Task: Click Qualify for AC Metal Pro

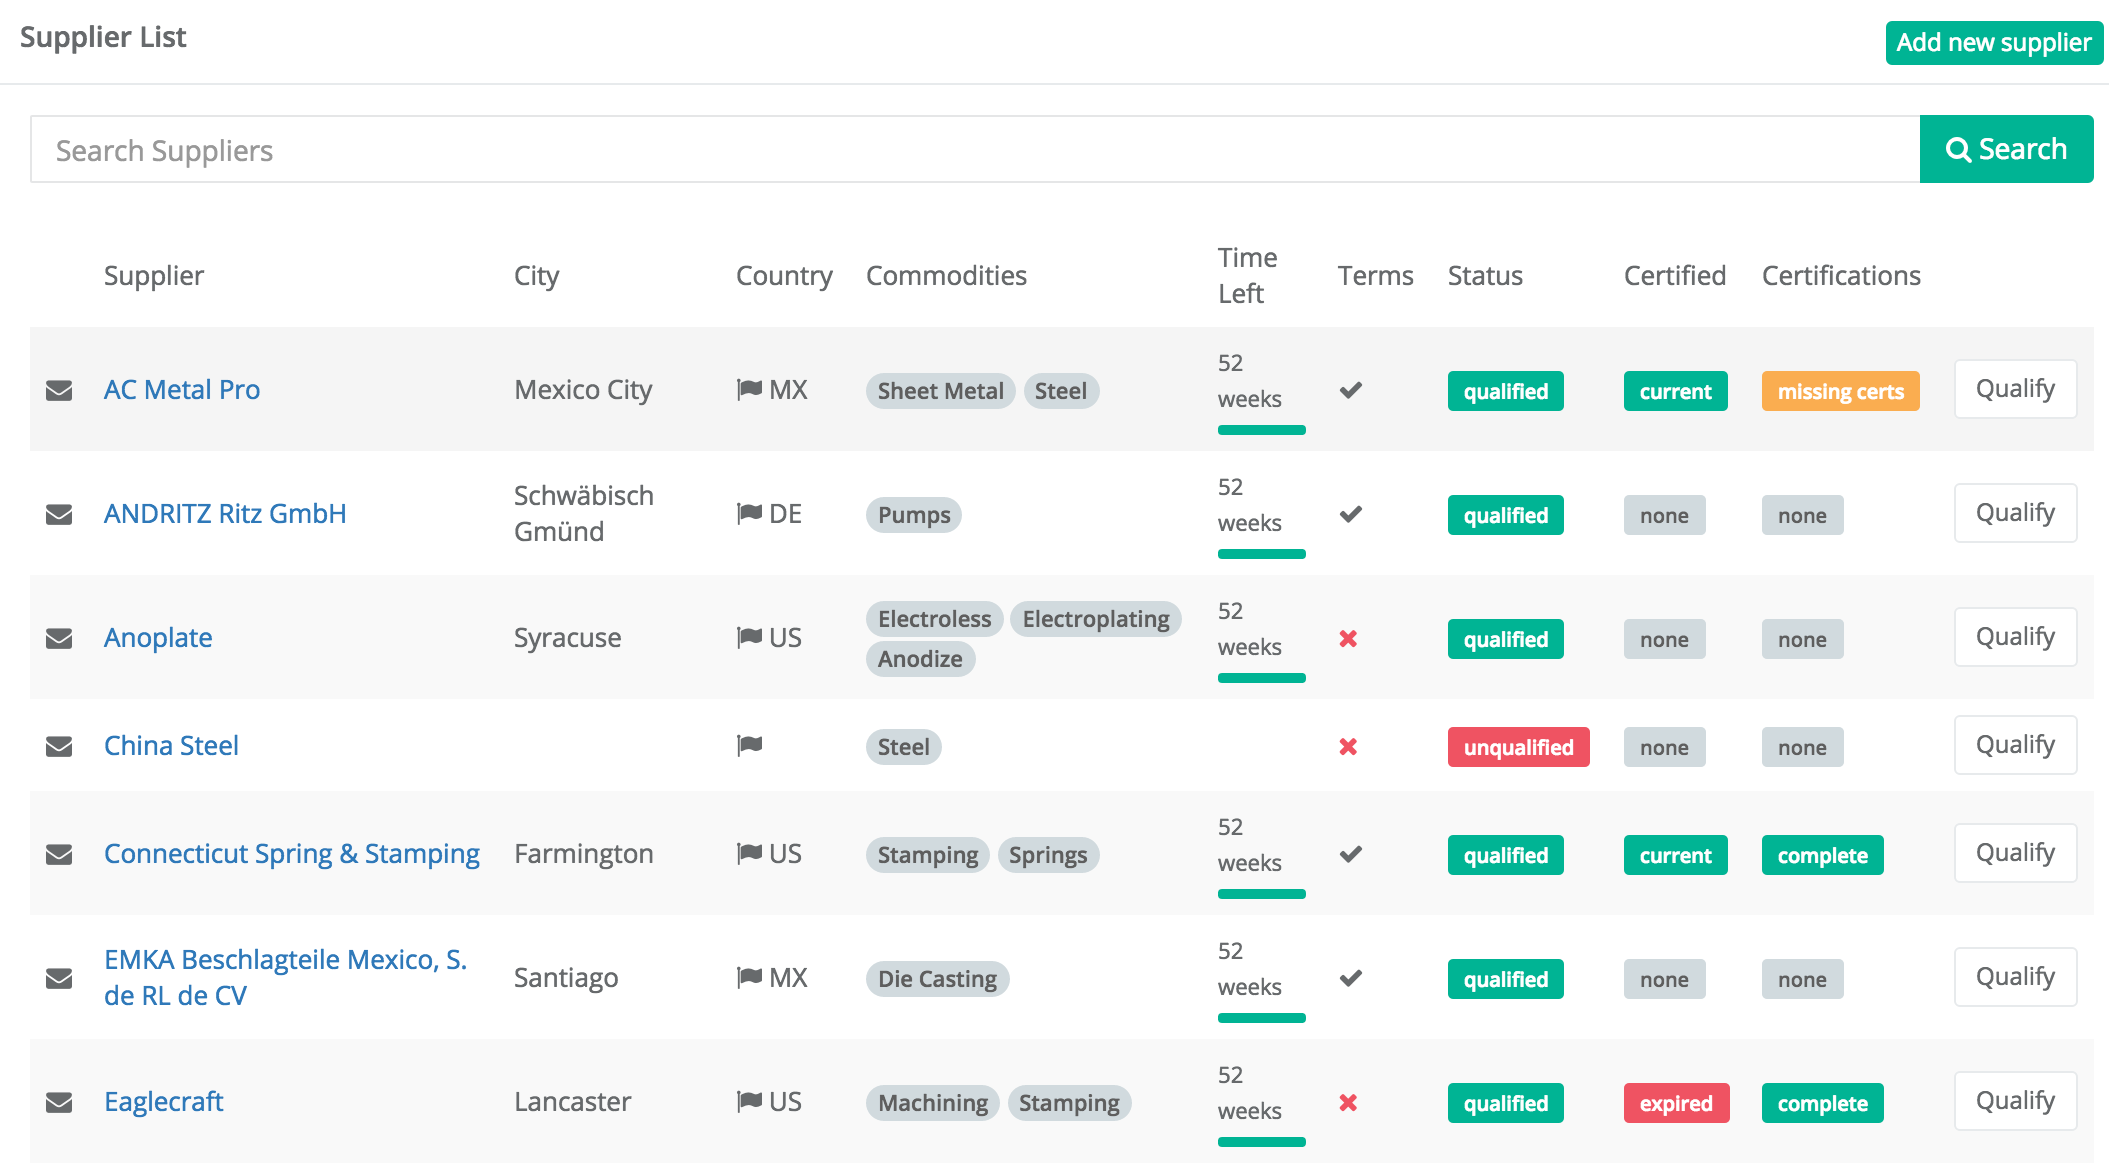Action: coord(2015,389)
